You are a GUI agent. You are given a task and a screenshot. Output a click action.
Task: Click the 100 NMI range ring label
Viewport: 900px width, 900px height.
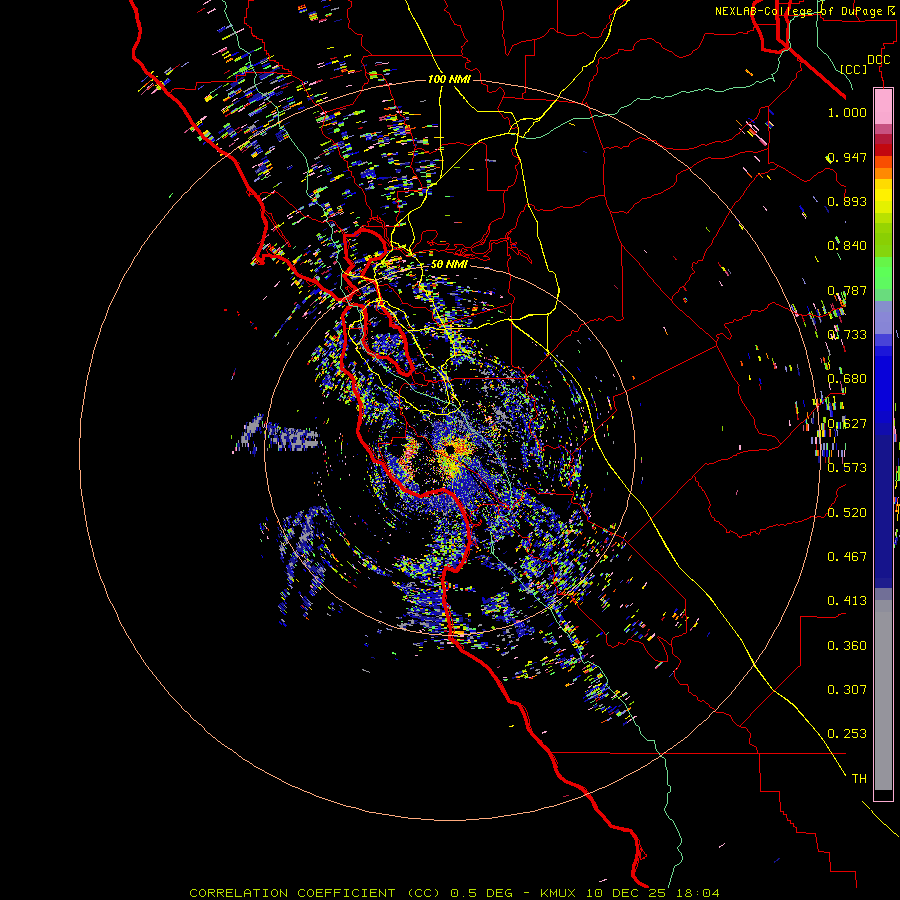pyautogui.click(x=449, y=79)
